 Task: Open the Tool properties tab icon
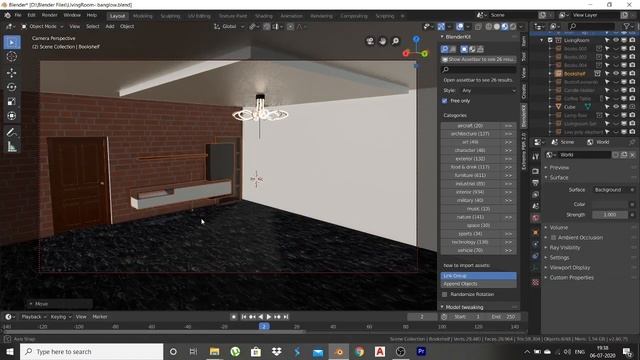pyautogui.click(x=536, y=157)
